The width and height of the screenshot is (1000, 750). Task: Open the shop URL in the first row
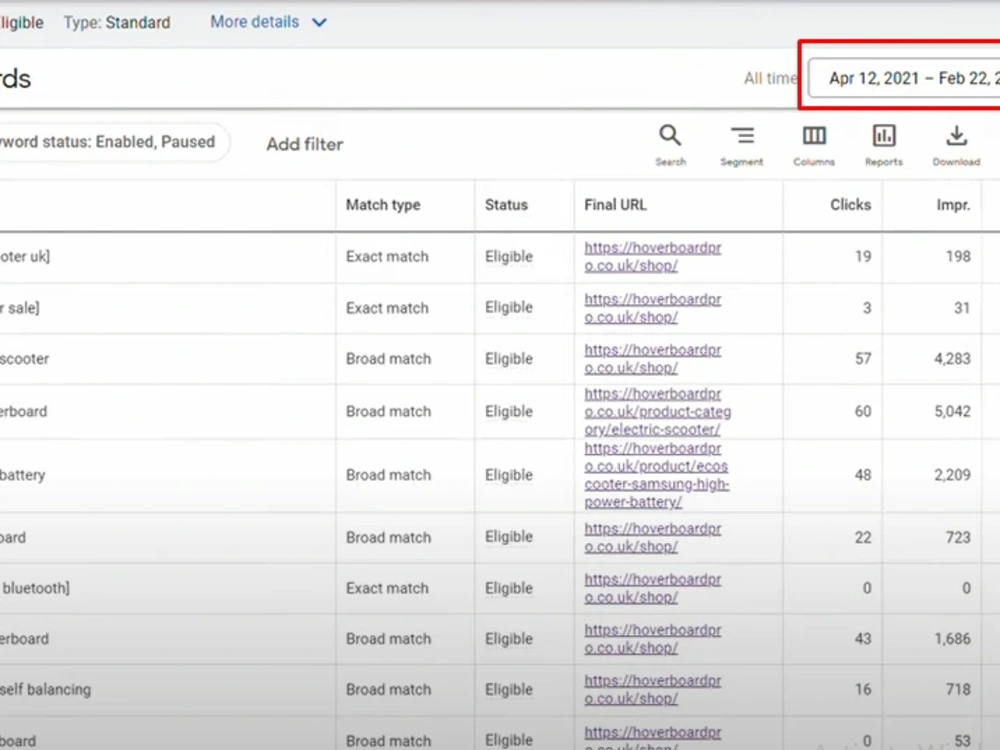pyautogui.click(x=652, y=256)
